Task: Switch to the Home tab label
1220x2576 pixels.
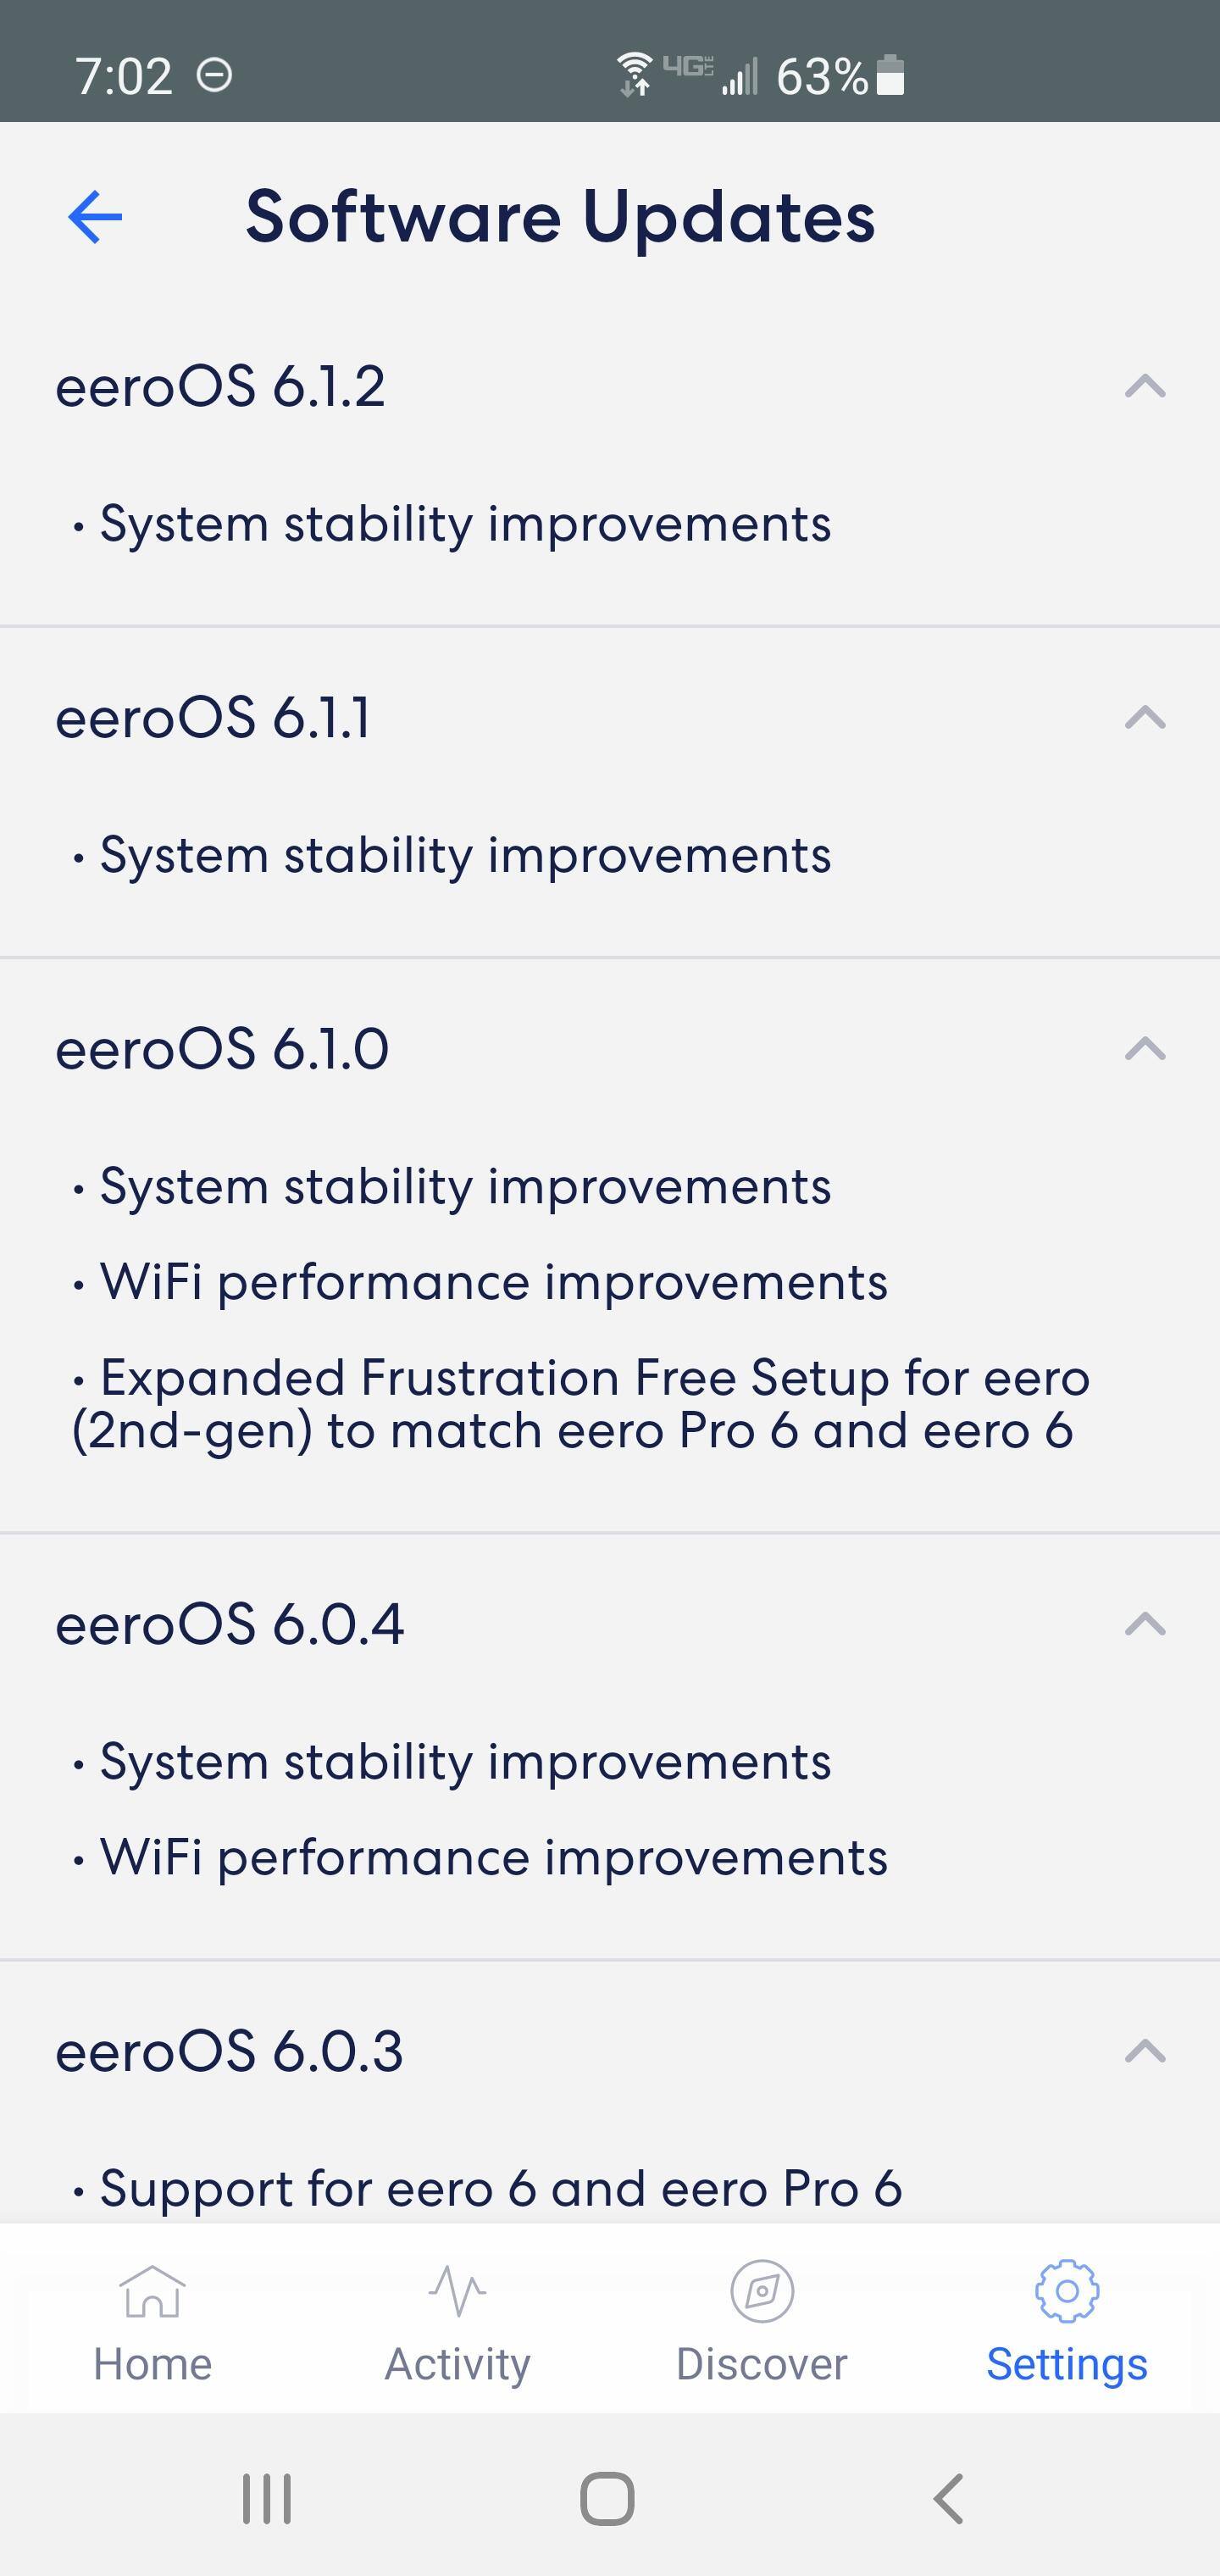Action: click(x=152, y=2364)
